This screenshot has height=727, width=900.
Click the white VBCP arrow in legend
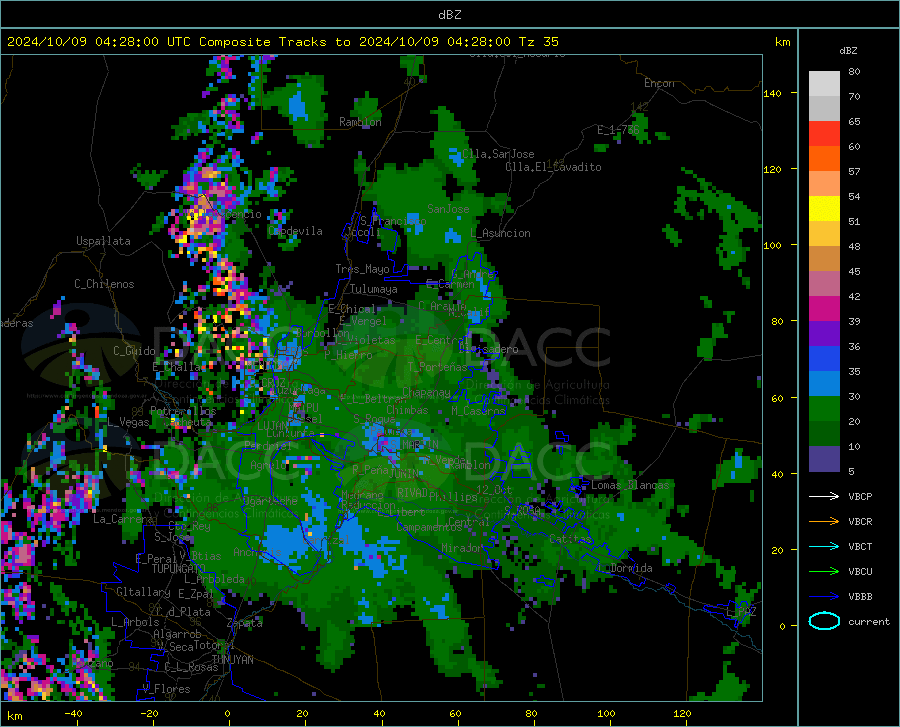point(824,496)
